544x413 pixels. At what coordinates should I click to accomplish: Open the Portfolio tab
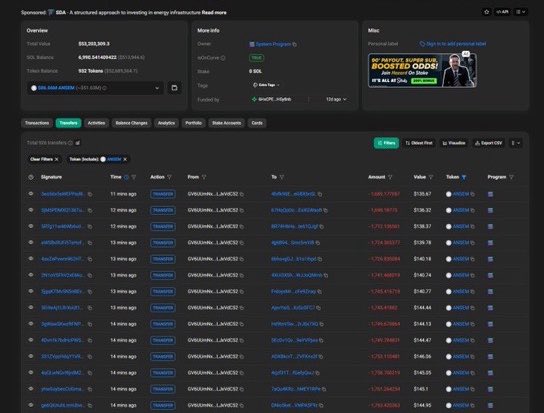pyautogui.click(x=193, y=123)
